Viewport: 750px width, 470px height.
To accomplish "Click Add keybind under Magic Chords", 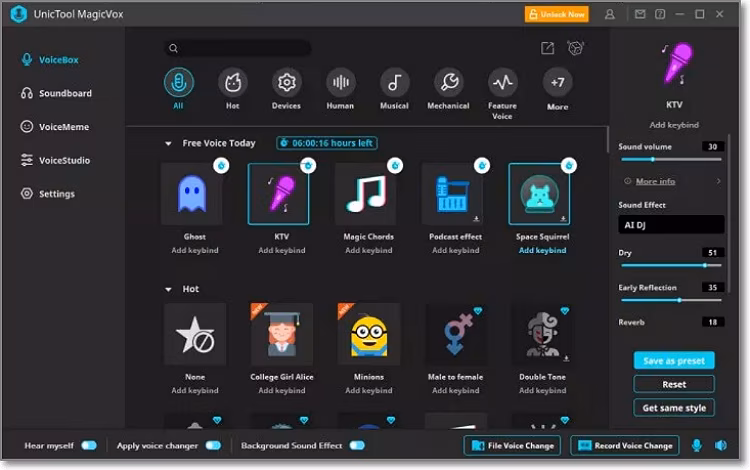I will point(368,250).
